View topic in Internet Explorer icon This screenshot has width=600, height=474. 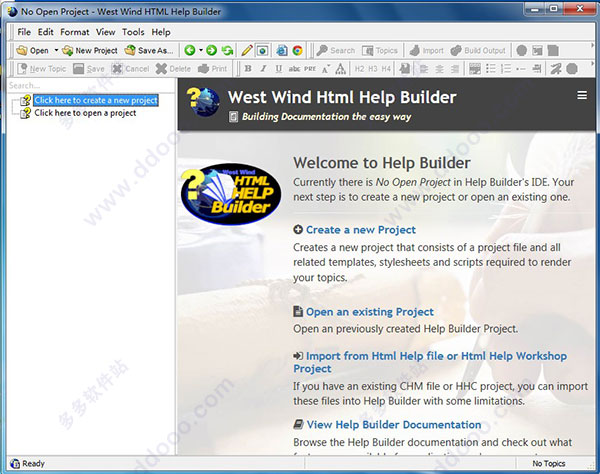pos(282,50)
